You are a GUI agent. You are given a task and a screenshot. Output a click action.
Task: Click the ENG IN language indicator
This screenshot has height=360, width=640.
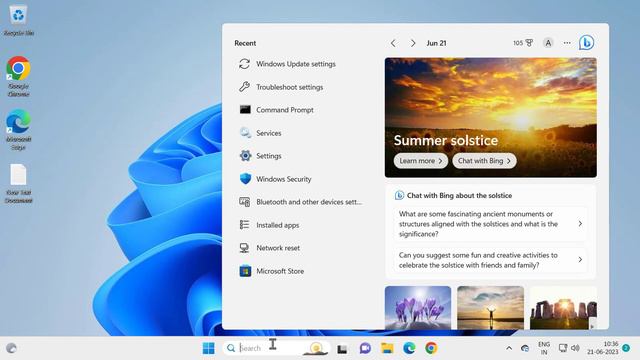(544, 348)
